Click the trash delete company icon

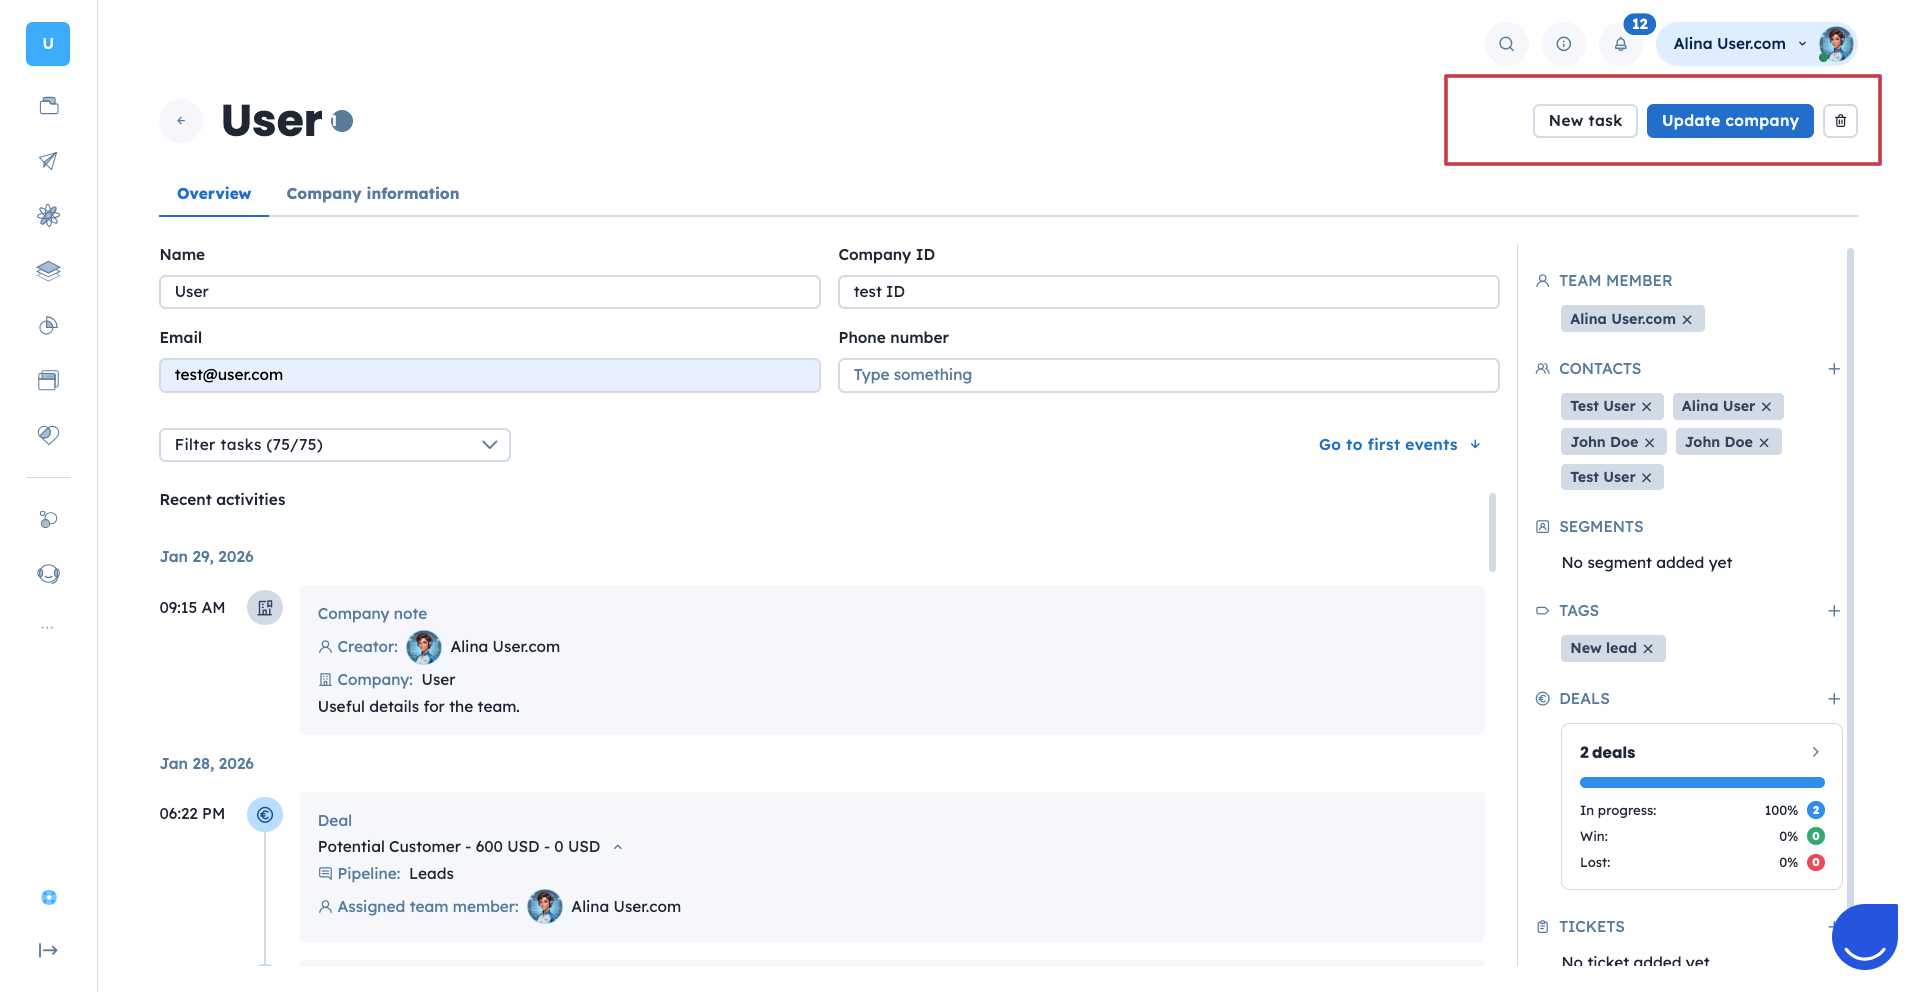1840,121
